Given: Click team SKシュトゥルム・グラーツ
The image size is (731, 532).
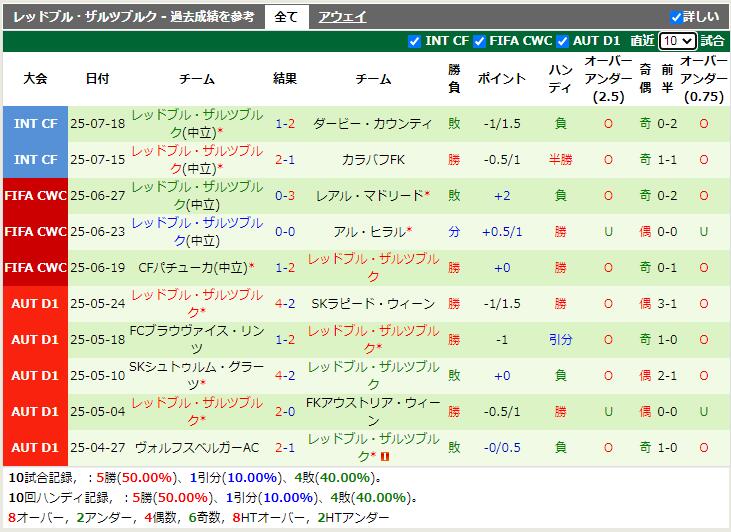Looking at the screenshot, I should coord(197,375).
